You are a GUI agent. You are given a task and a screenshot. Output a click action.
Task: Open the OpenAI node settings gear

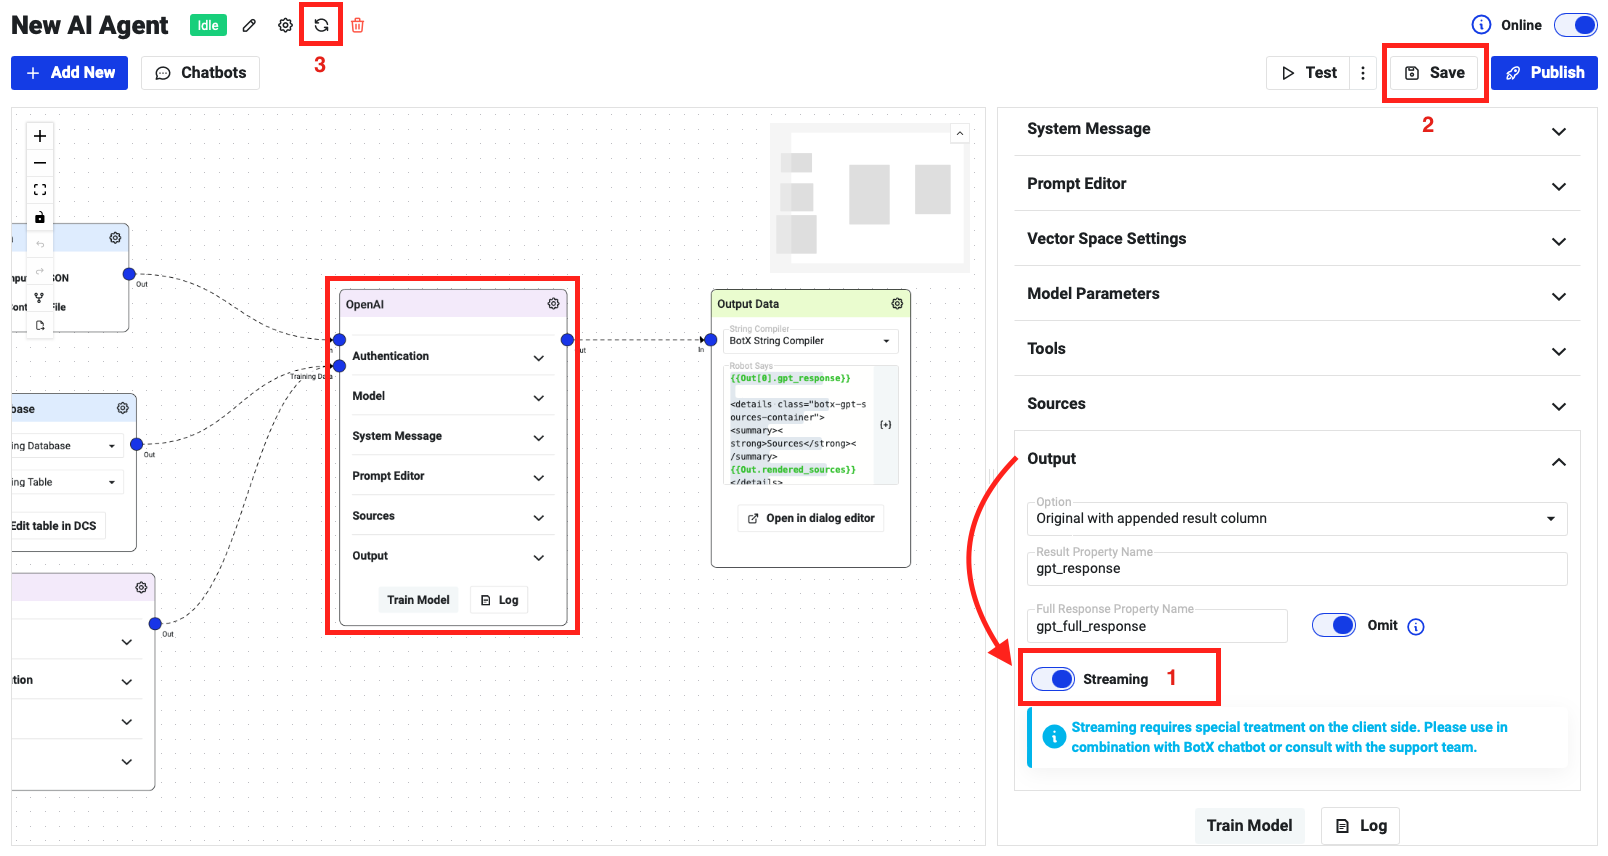[553, 304]
